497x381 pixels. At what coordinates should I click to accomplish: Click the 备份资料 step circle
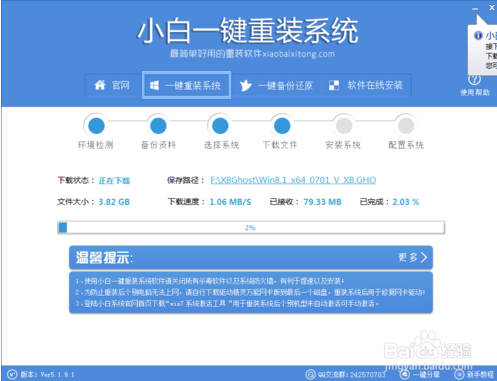pos(158,126)
